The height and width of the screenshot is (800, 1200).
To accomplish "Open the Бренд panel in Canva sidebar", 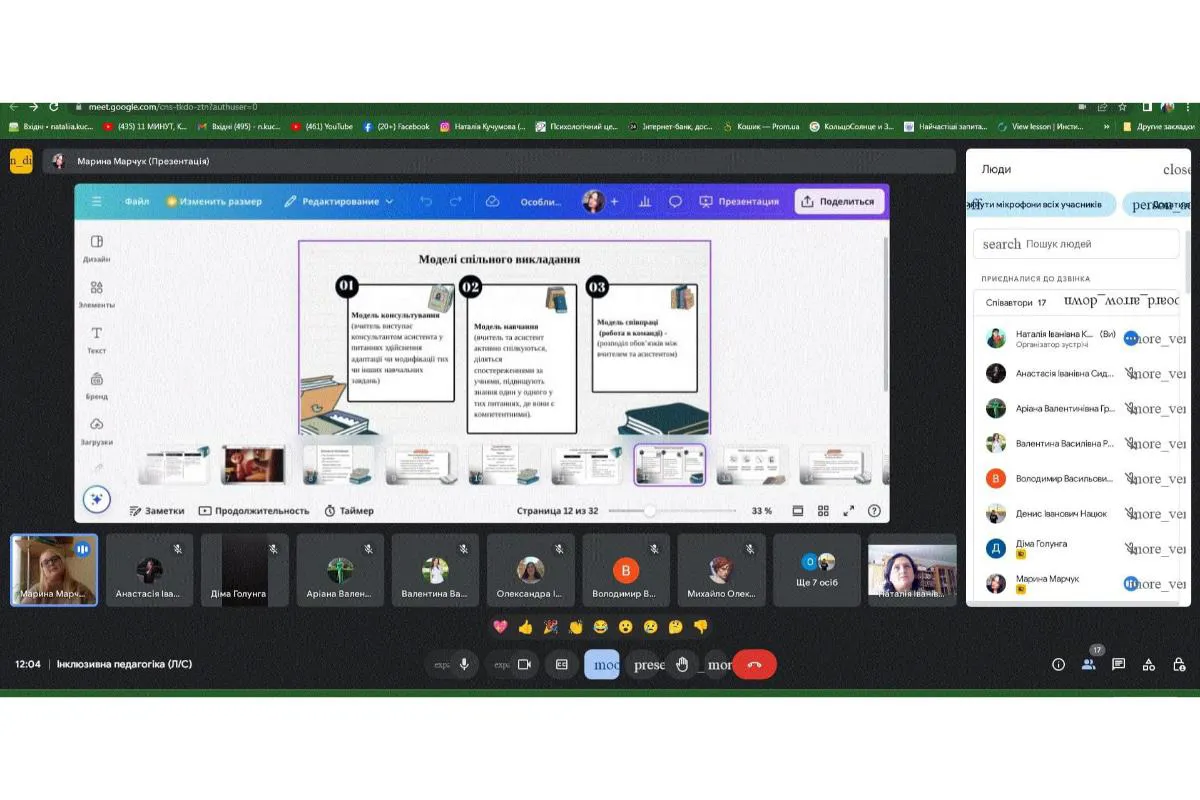I will click(97, 386).
